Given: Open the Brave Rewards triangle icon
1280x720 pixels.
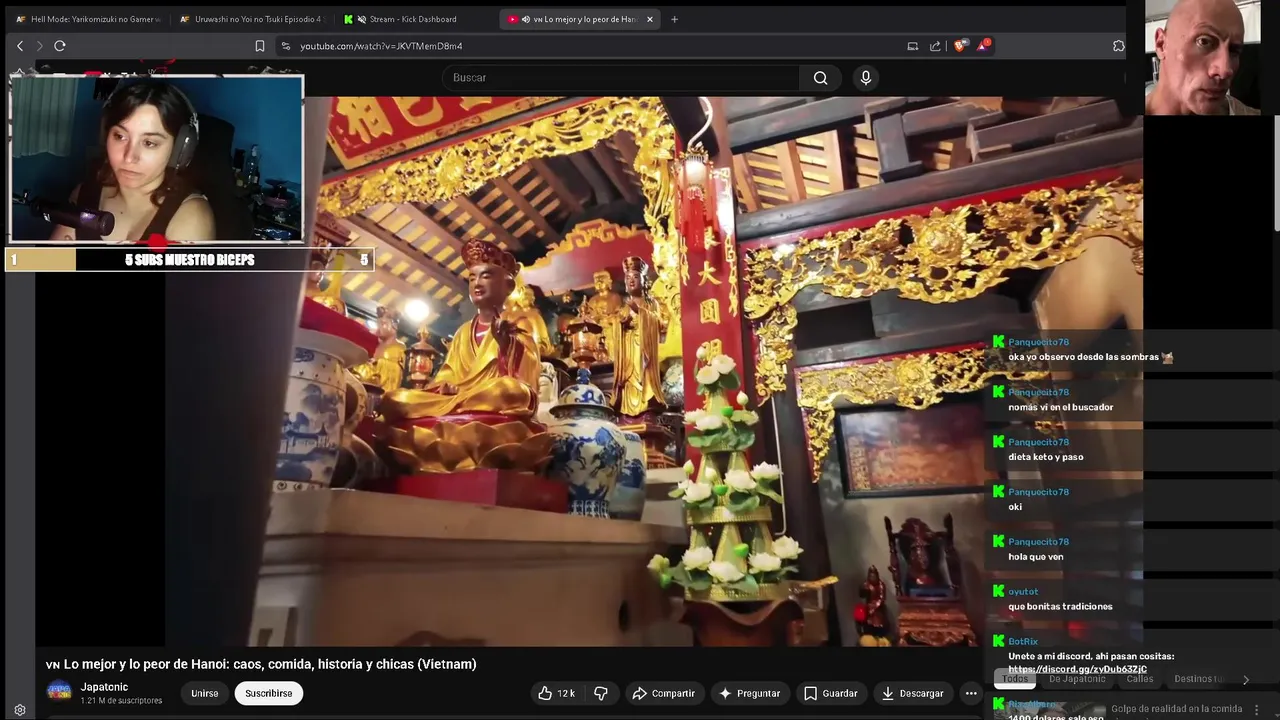Looking at the screenshot, I should click(x=983, y=46).
